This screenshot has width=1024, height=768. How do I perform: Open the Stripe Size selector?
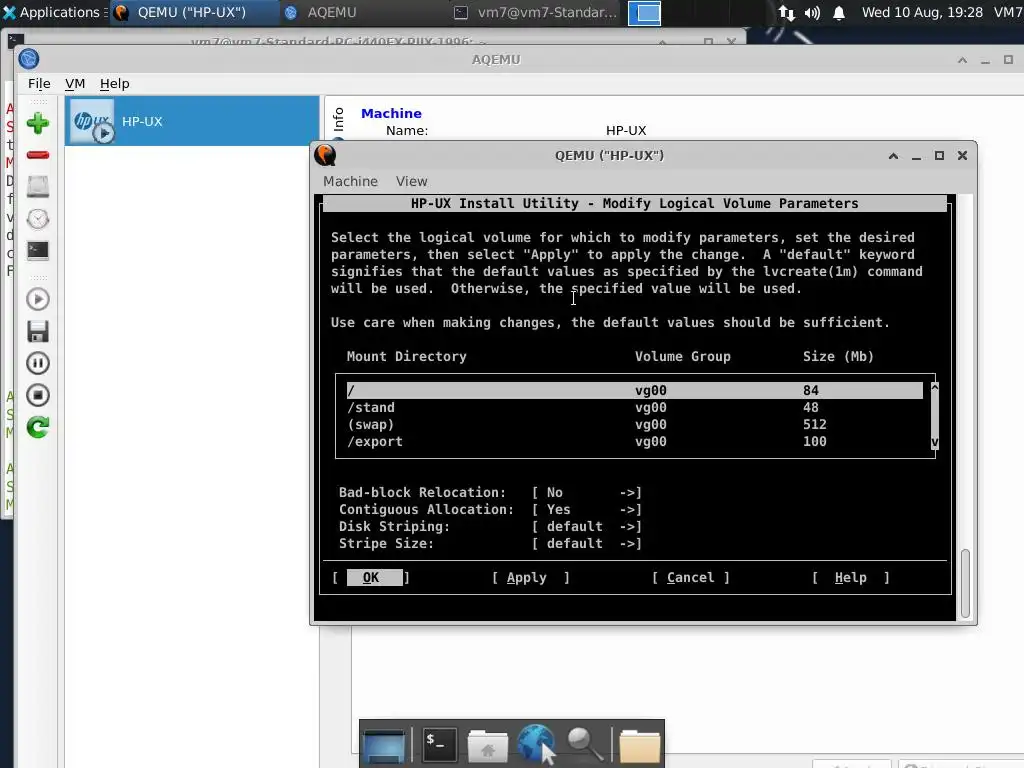click(586, 543)
